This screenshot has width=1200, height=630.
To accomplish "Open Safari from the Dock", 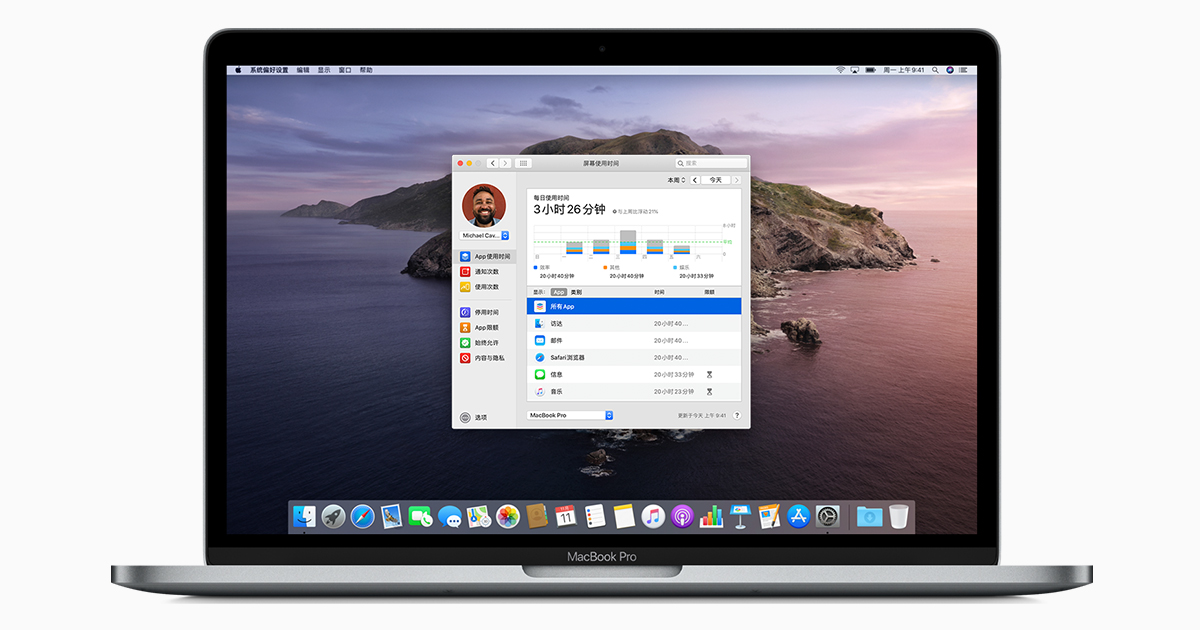I will [362, 517].
